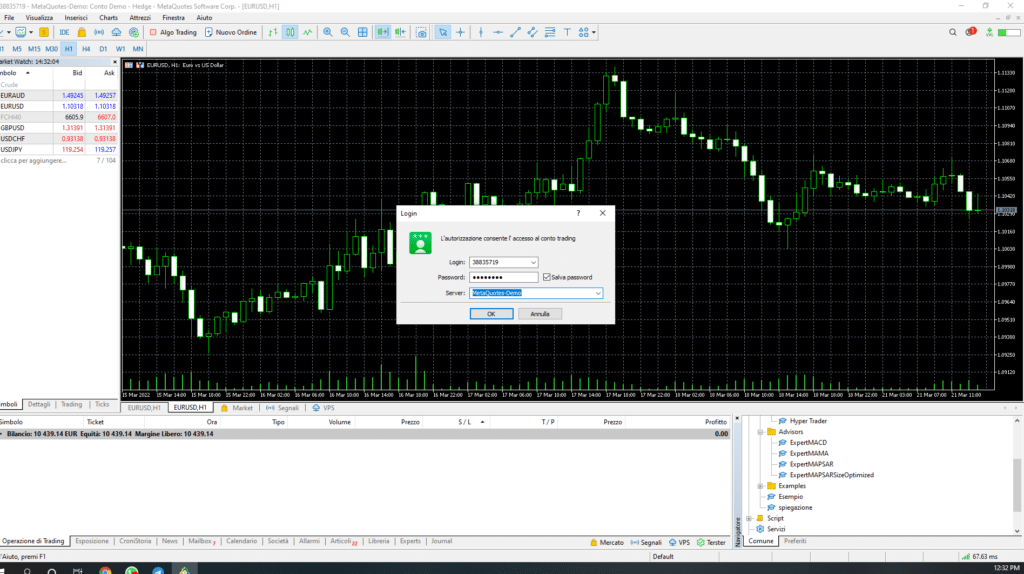Switch timeframe to M5
Viewport: 1024px width, 574px height.
pyautogui.click(x=17, y=49)
